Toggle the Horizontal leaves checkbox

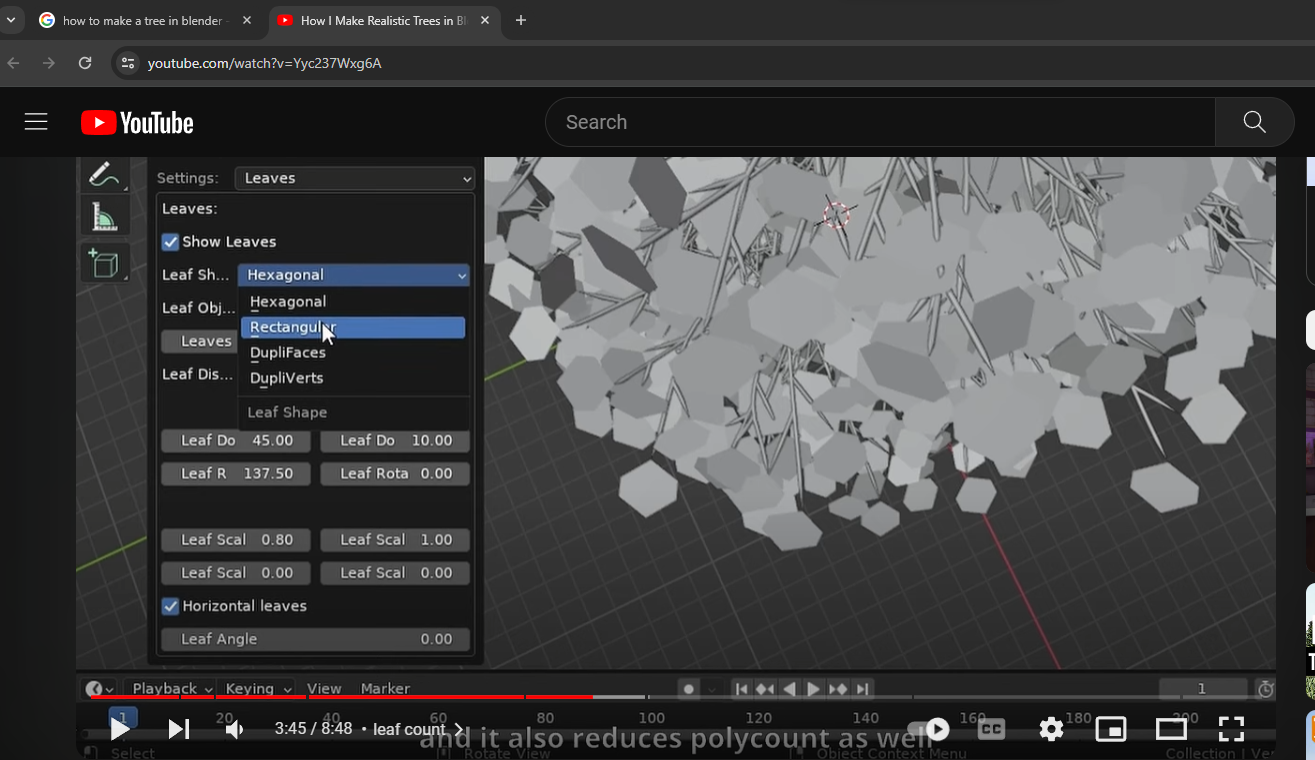[x=171, y=606]
